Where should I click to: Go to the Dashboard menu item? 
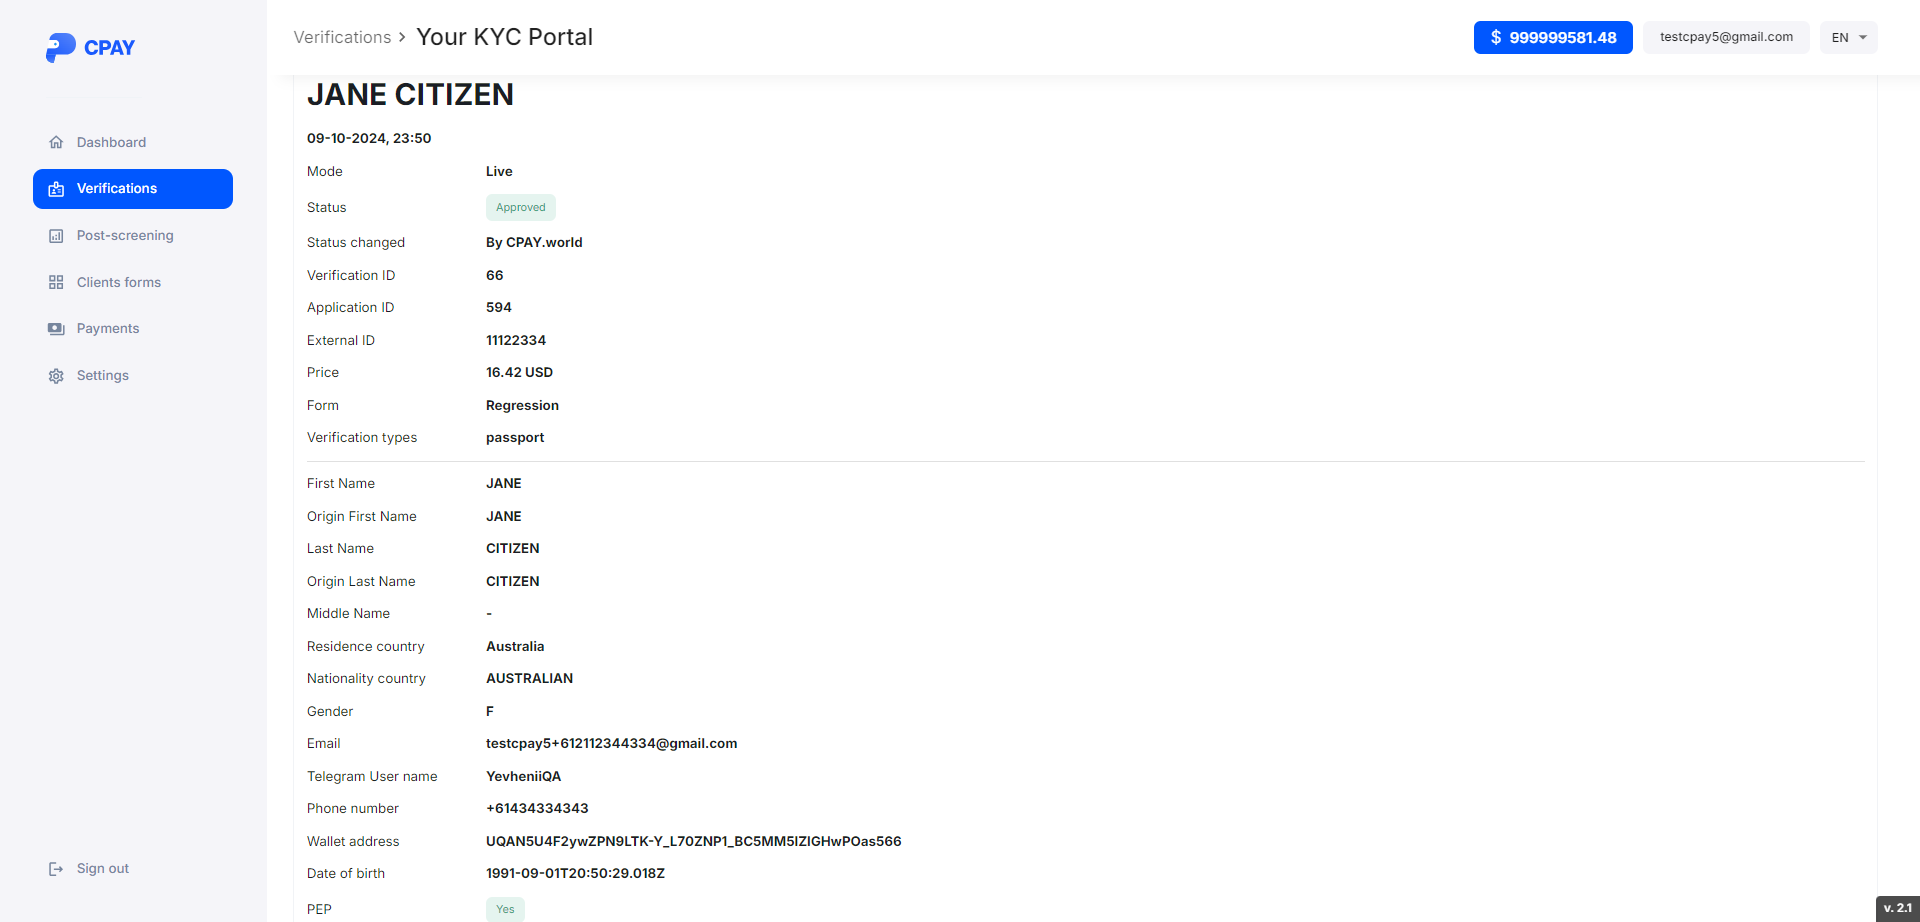point(111,142)
